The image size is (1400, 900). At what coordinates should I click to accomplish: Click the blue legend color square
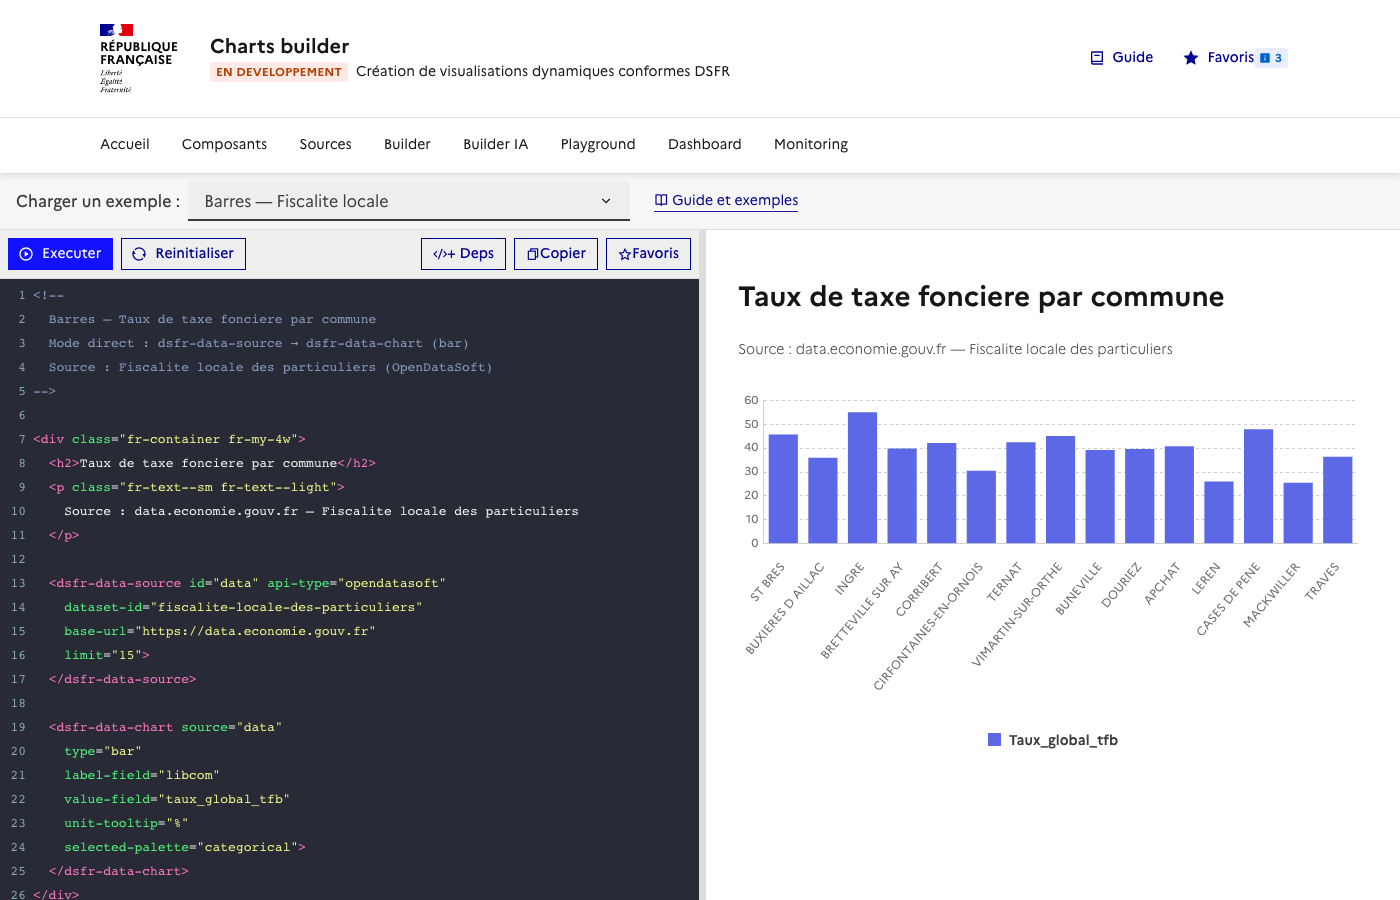pos(993,740)
